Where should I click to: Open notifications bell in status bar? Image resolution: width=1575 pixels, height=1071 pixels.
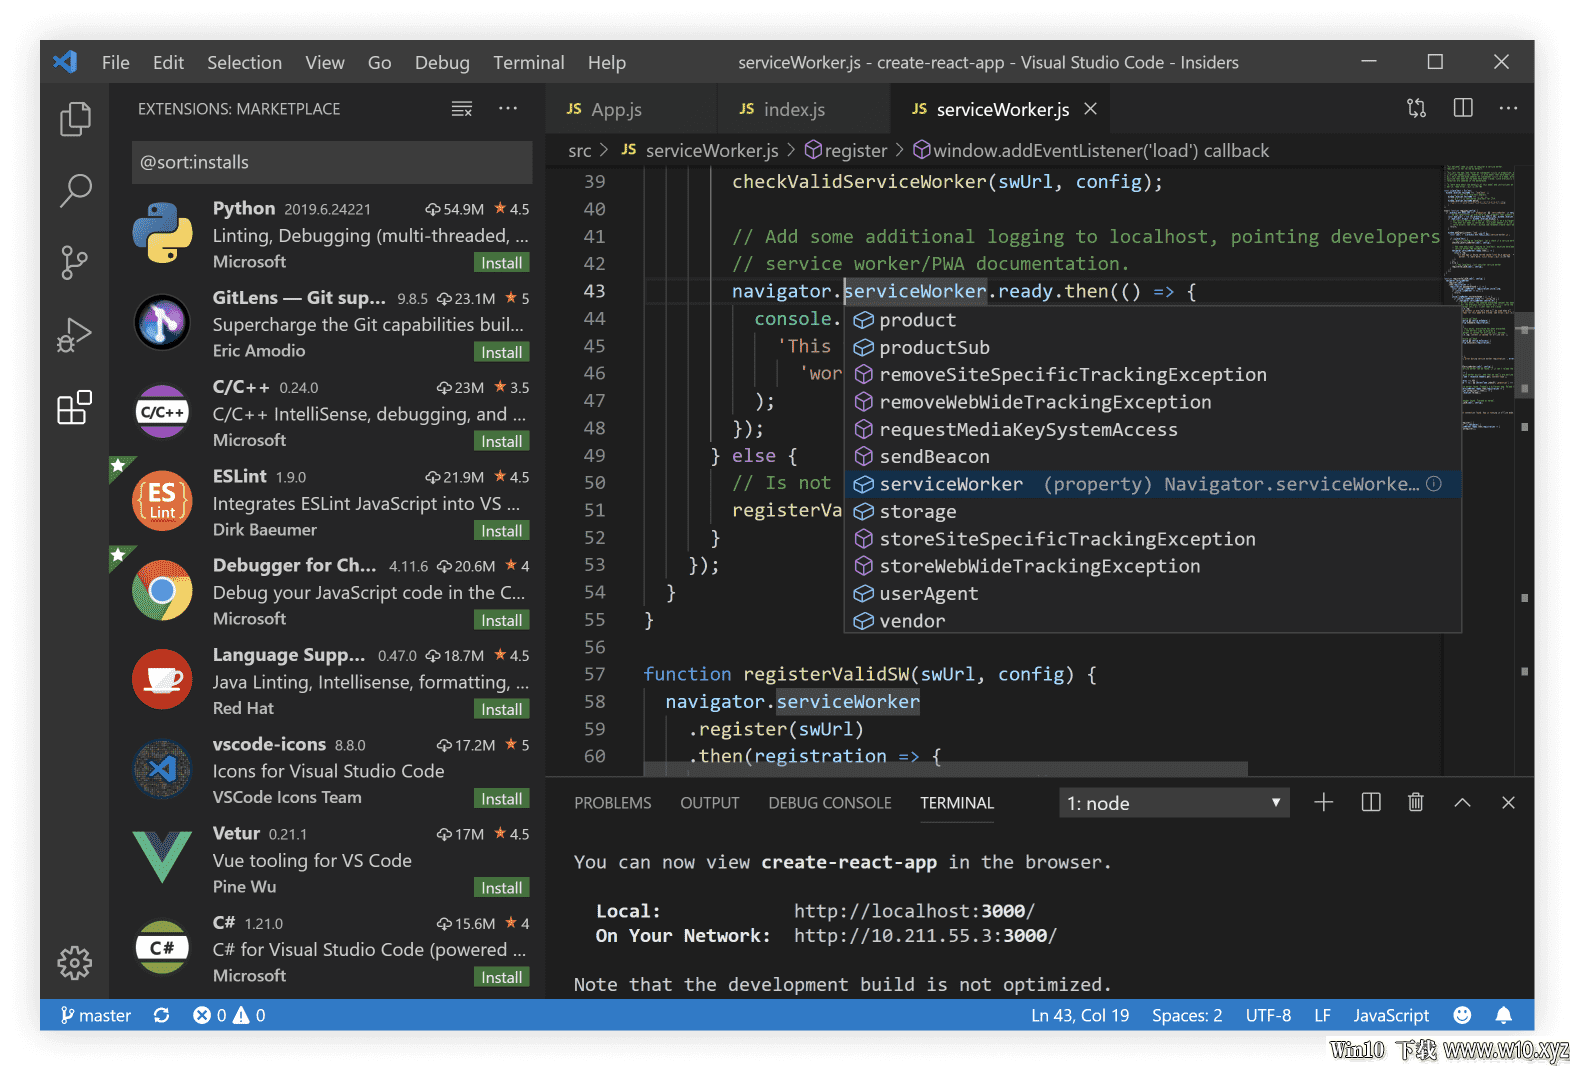click(1503, 1015)
